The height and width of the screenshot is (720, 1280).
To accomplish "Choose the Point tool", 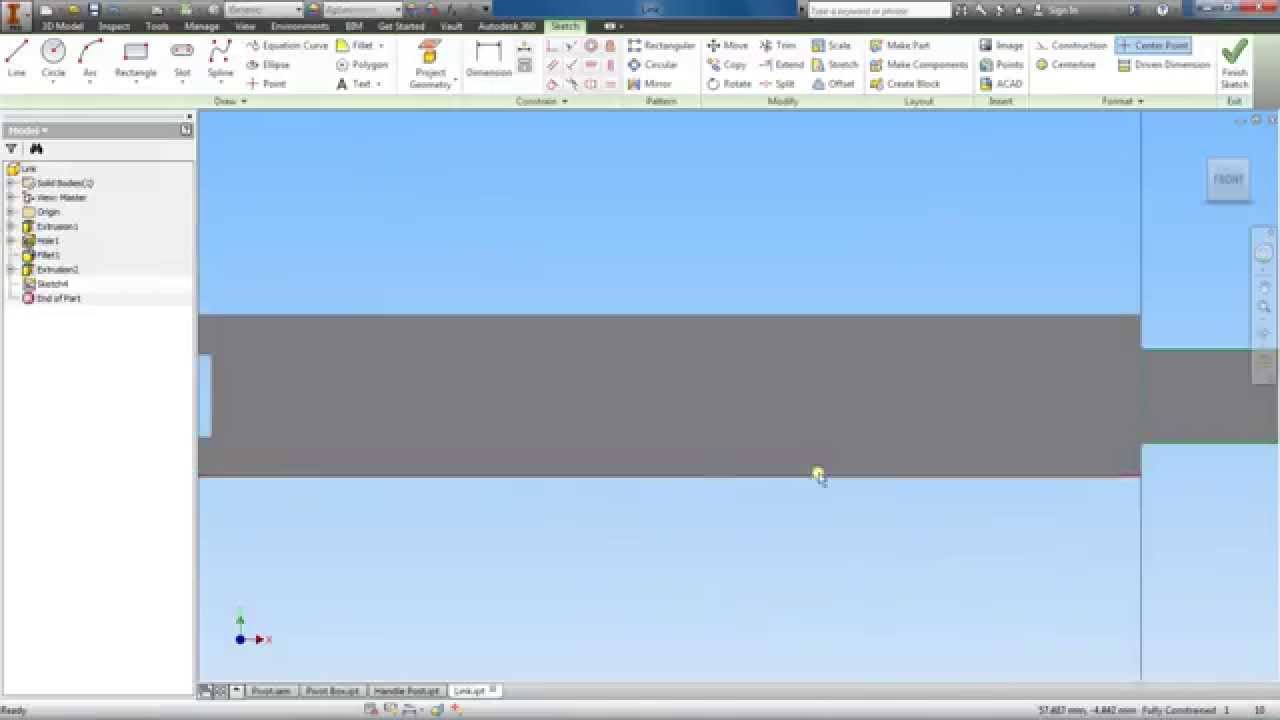I will (266, 84).
